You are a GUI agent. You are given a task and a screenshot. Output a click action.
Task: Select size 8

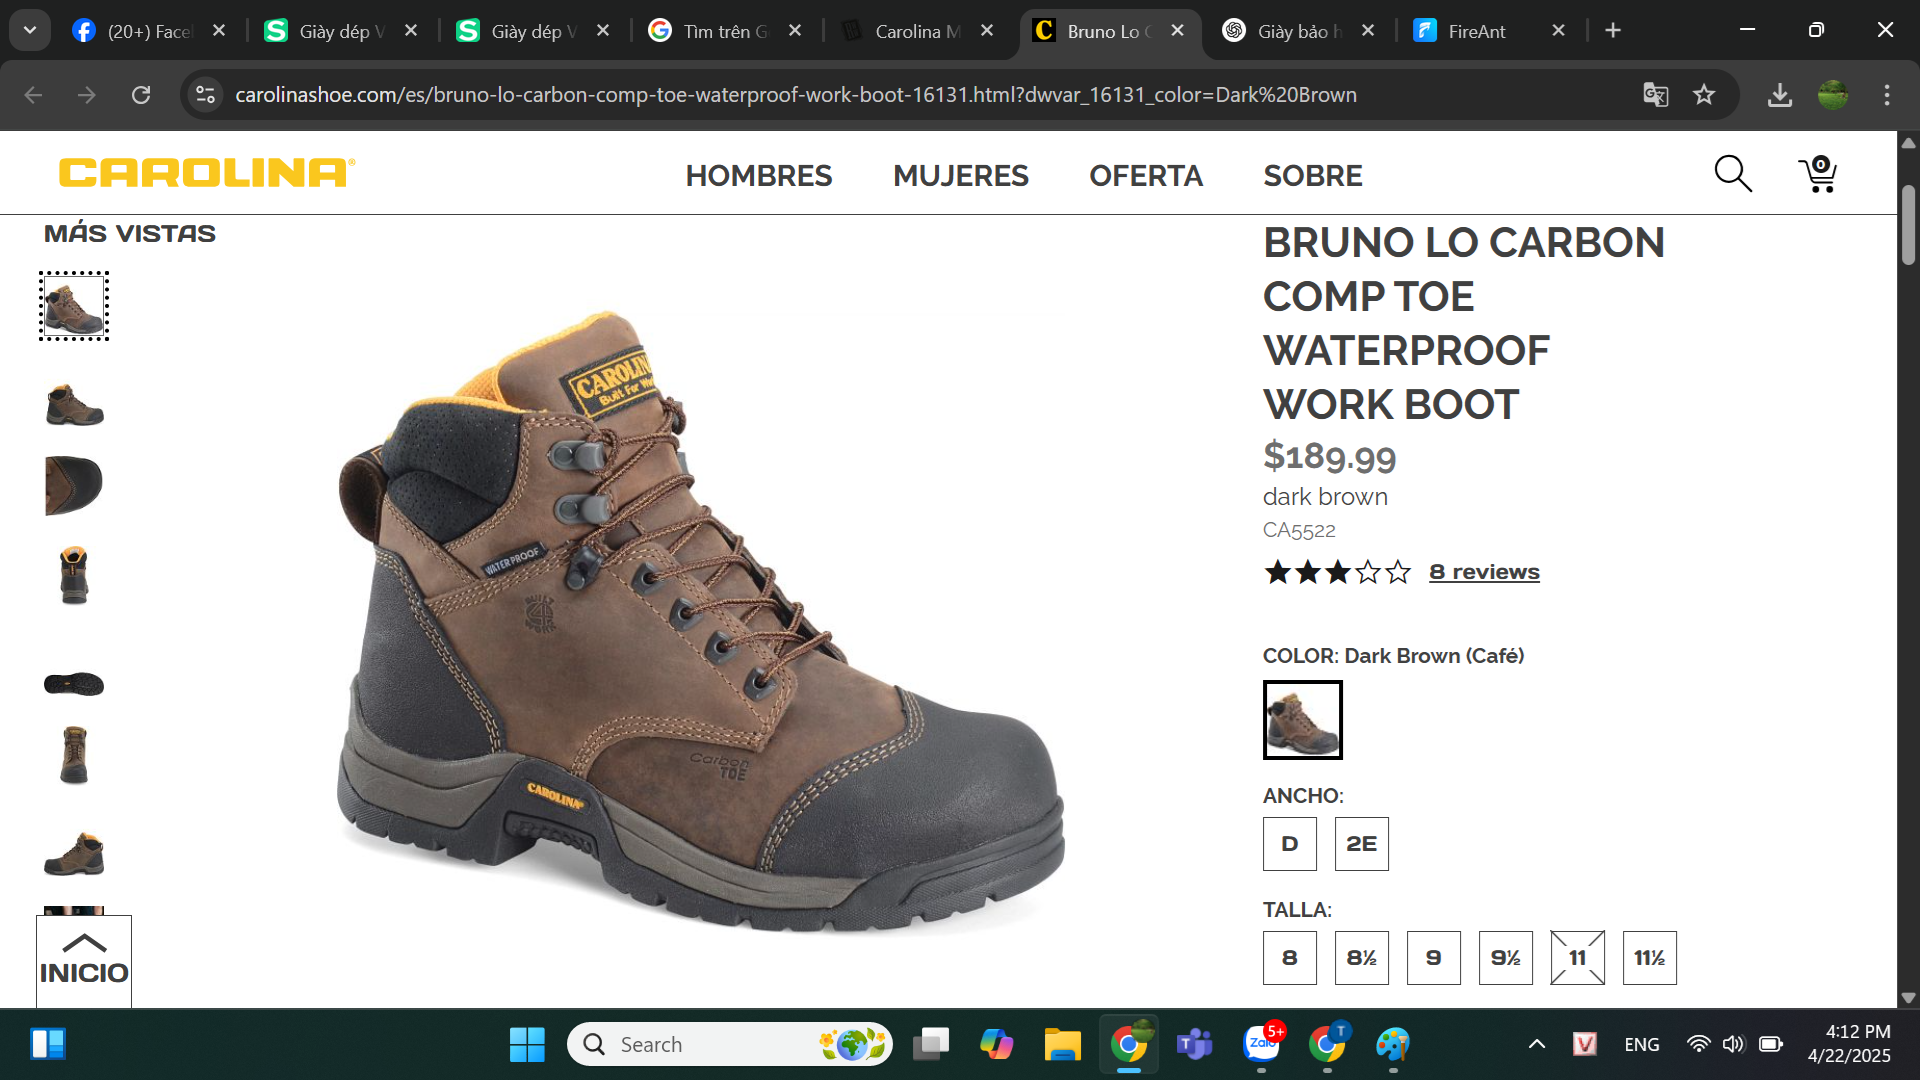click(x=1290, y=958)
